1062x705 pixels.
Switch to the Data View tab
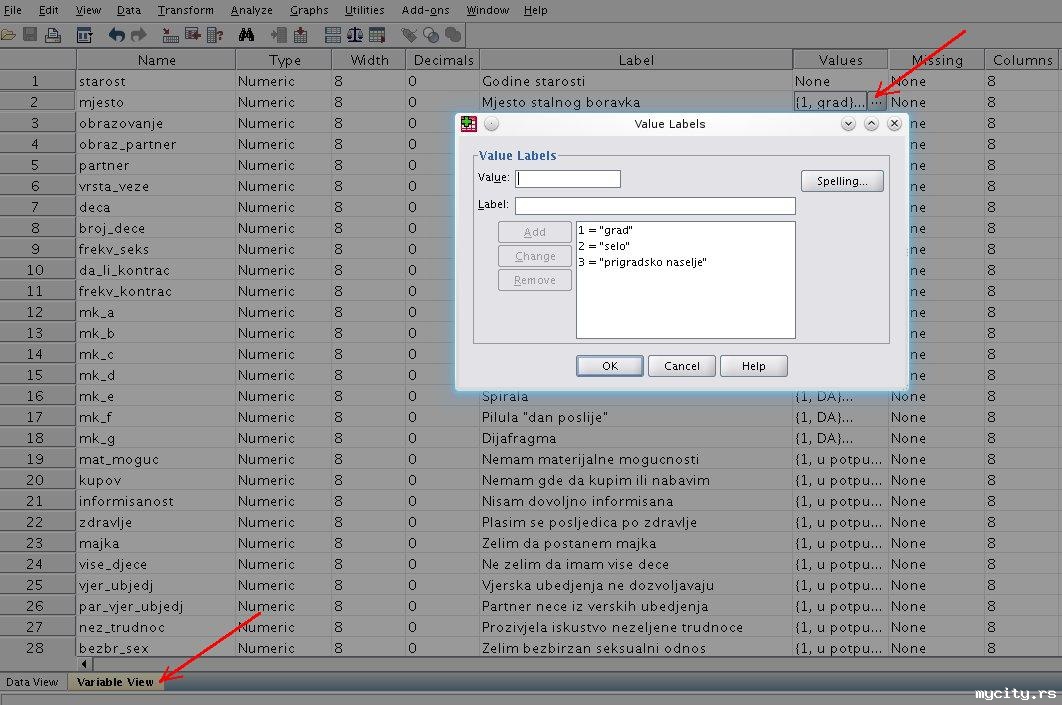pos(32,682)
